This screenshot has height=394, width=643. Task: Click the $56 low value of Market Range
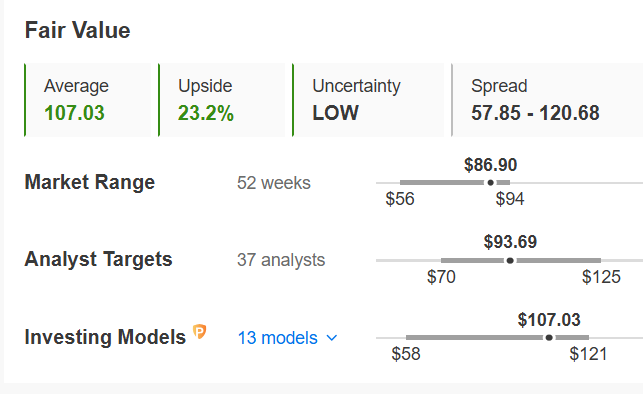coord(400,199)
